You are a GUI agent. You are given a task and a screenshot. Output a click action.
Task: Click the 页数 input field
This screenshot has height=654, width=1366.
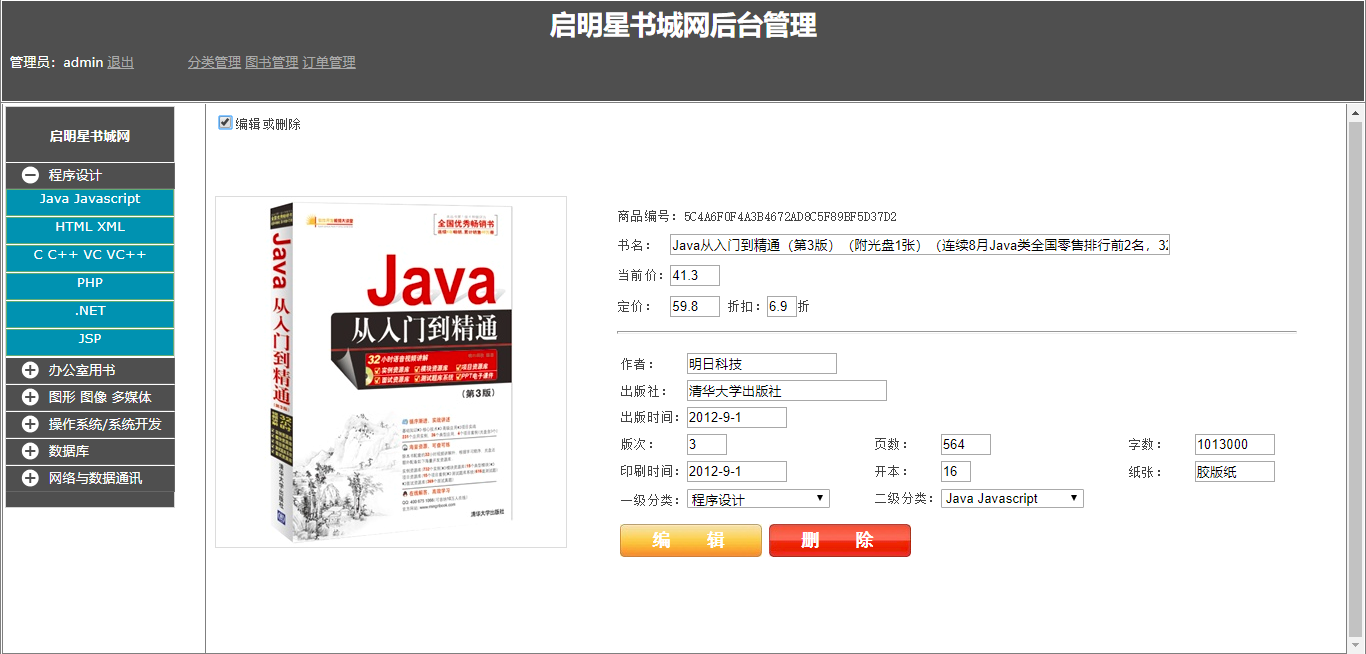[966, 445]
